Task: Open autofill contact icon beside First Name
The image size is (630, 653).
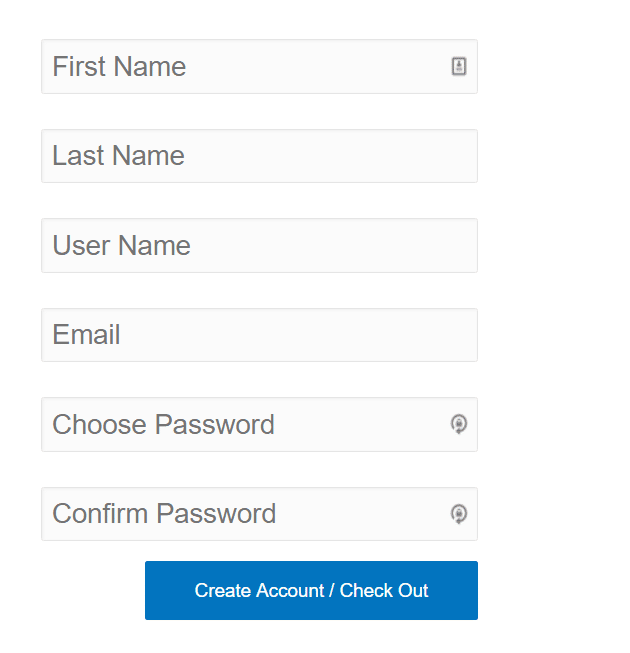Action: click(x=459, y=66)
